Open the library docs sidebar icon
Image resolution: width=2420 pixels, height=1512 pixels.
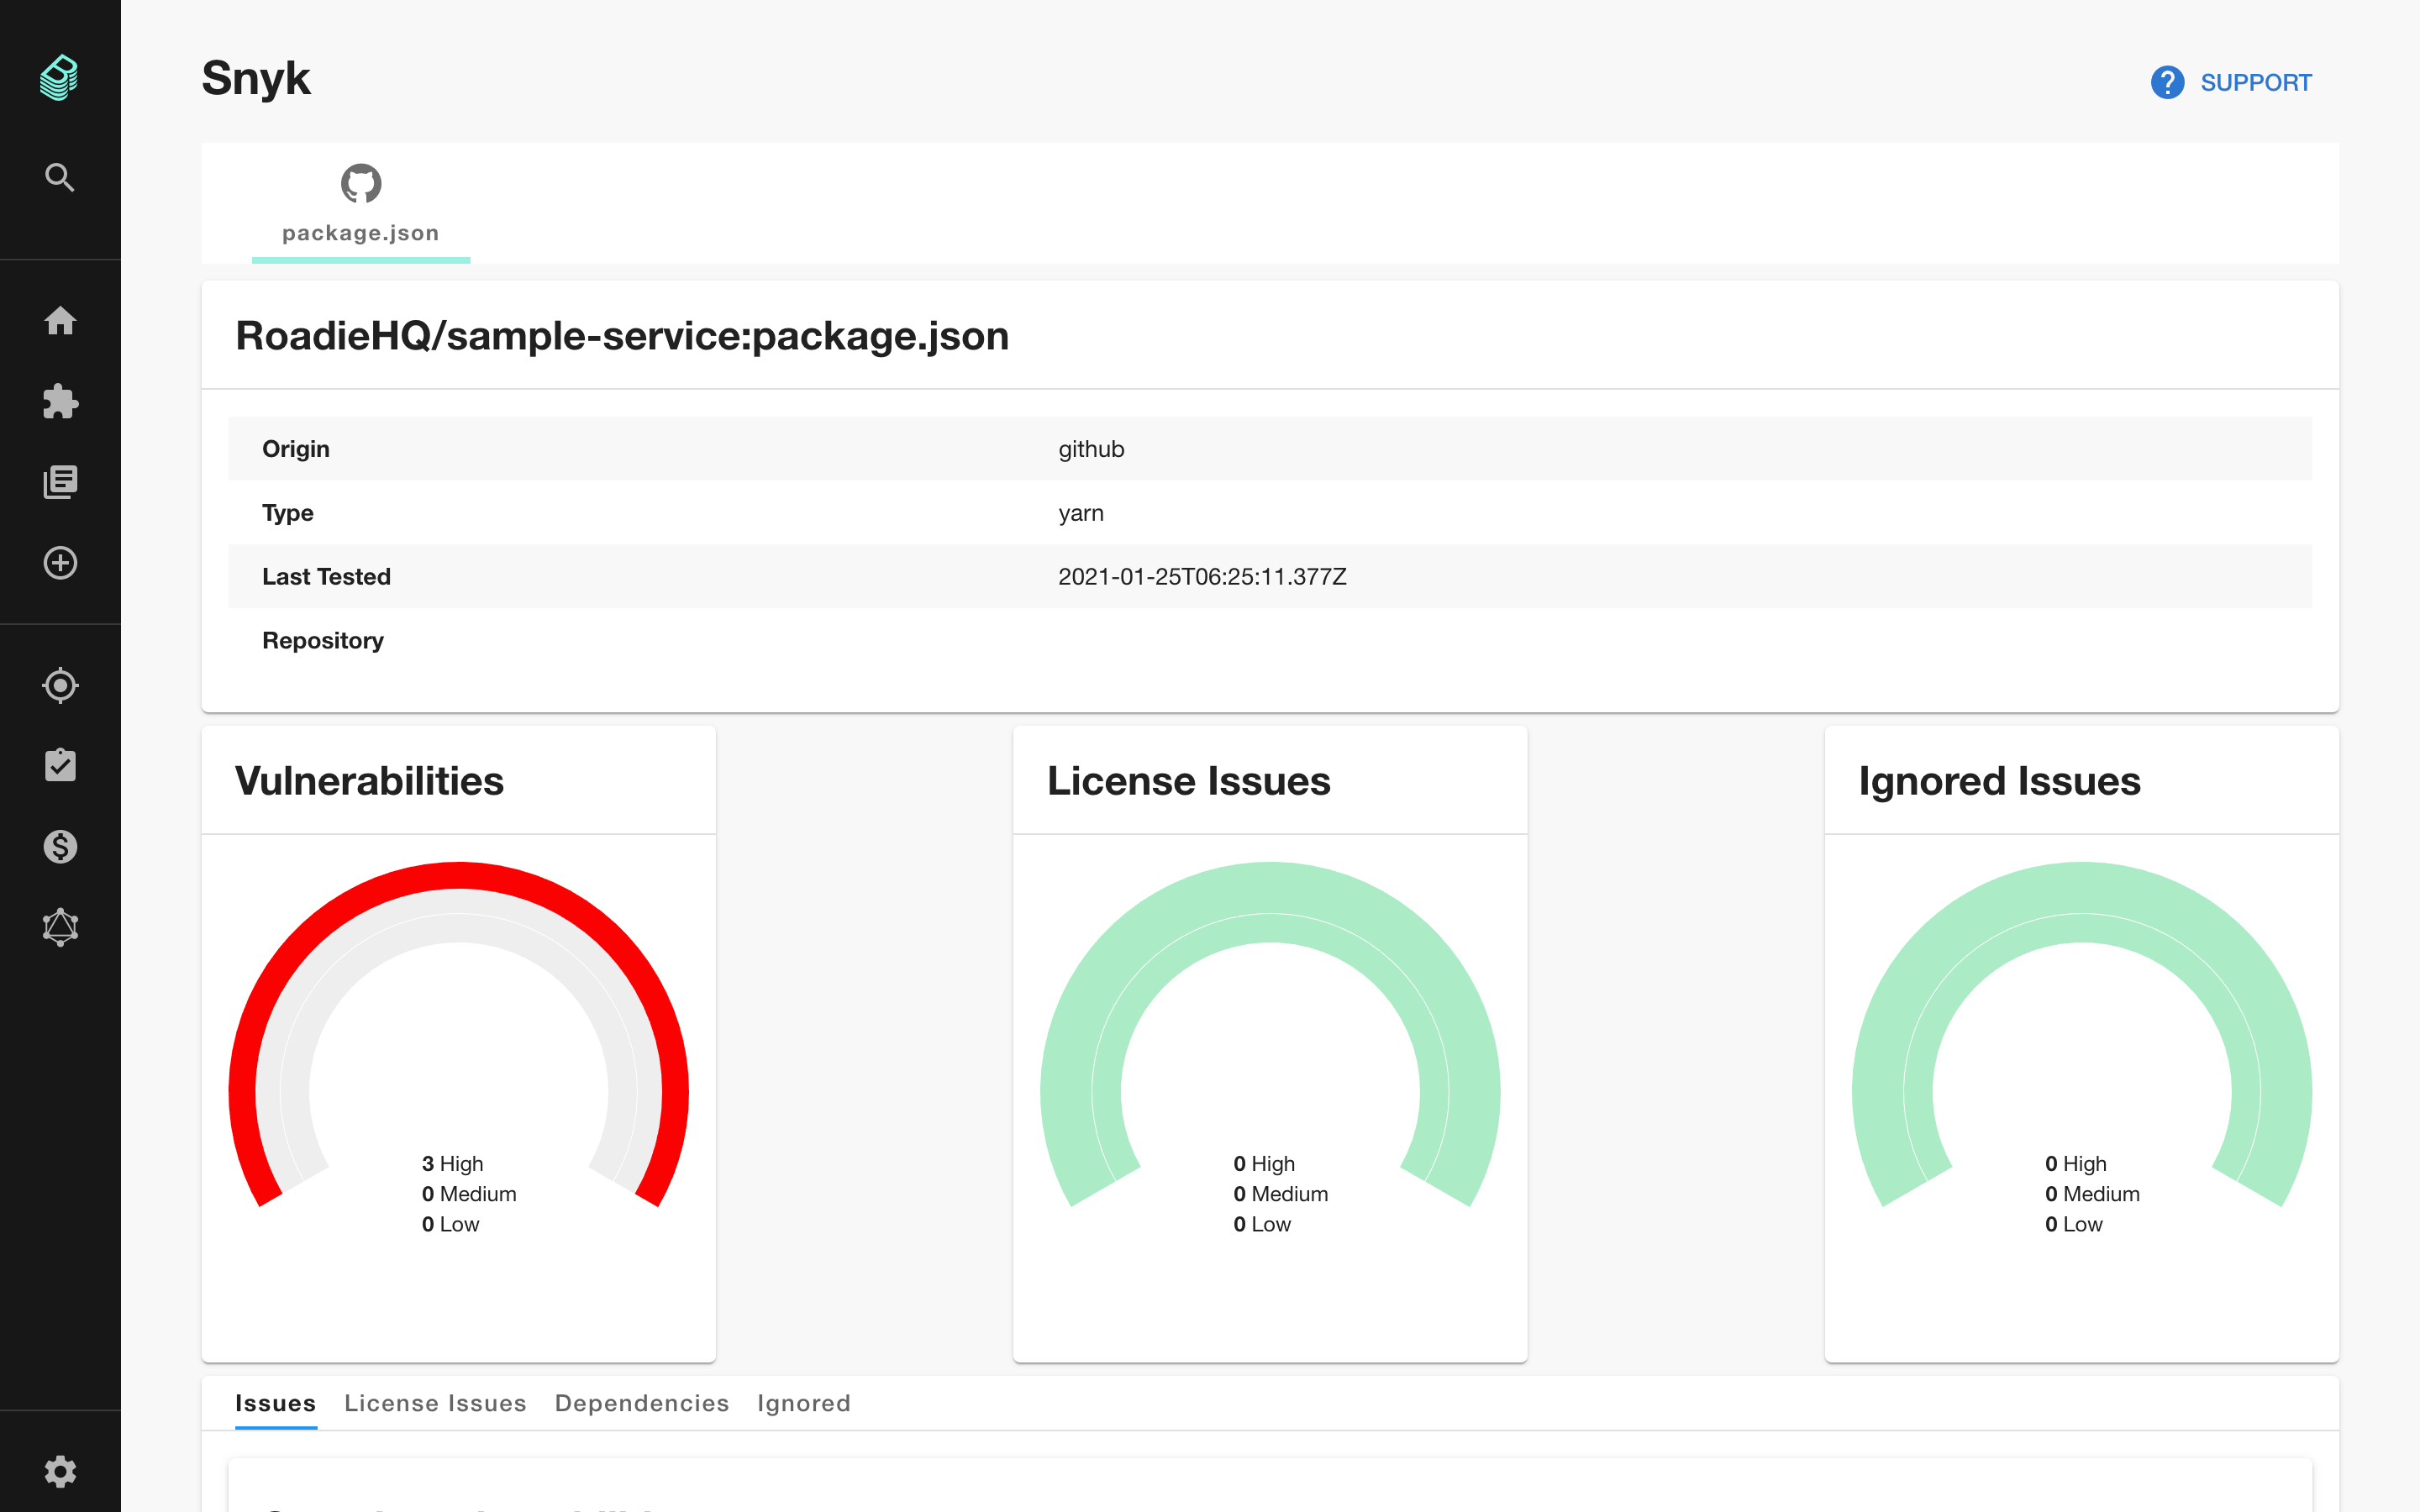pyautogui.click(x=60, y=482)
